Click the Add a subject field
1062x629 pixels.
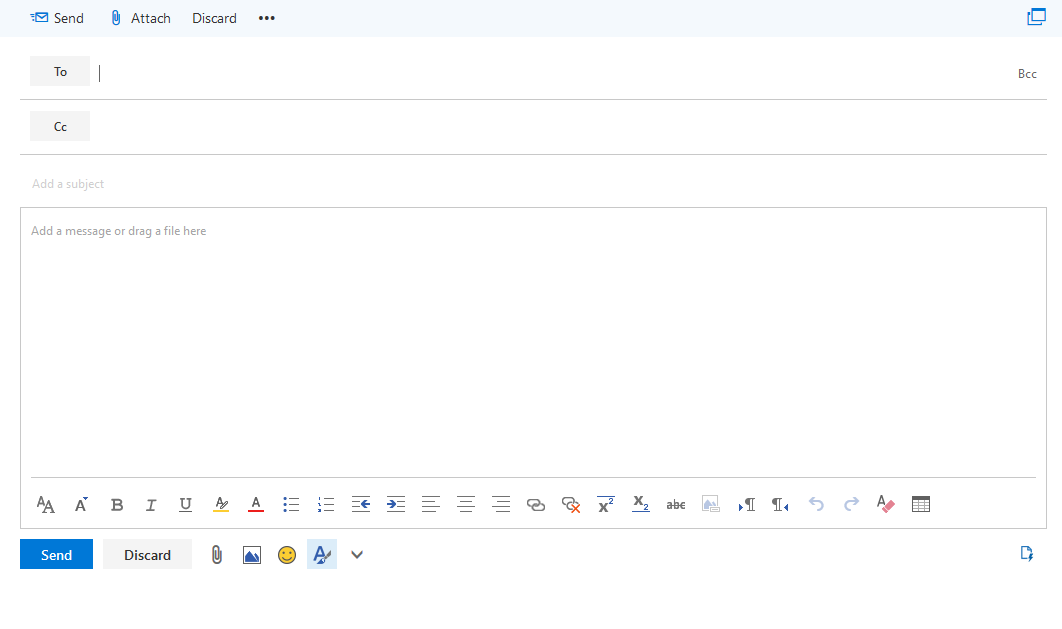[x=533, y=183]
